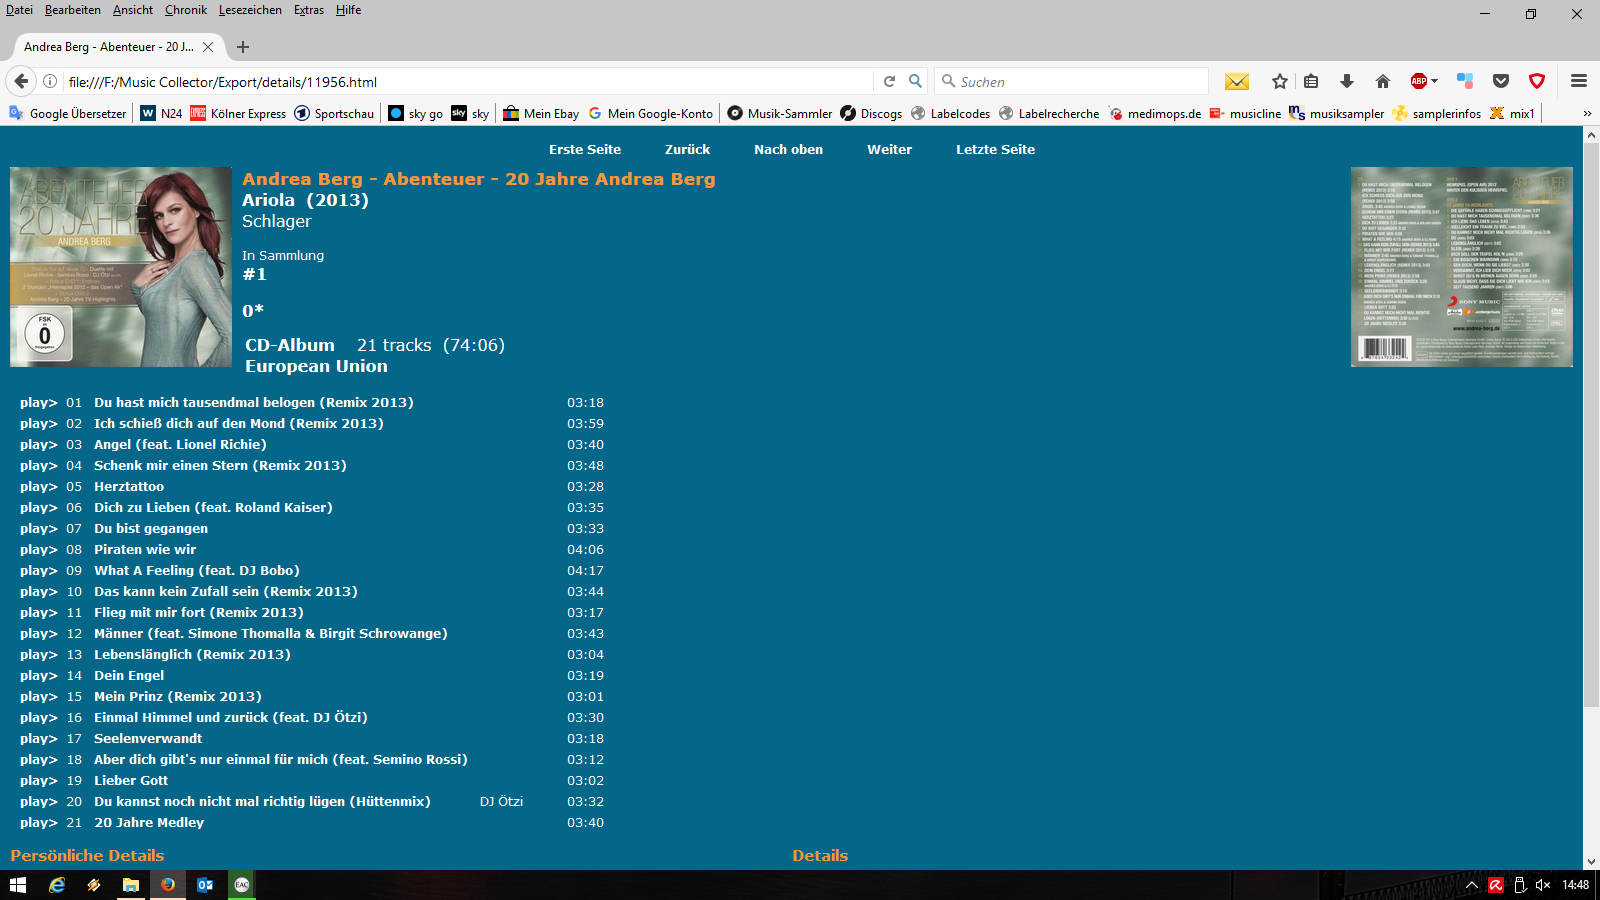Expand the Adblock Plus dropdown arrow
The image size is (1600, 900).
(1435, 81)
